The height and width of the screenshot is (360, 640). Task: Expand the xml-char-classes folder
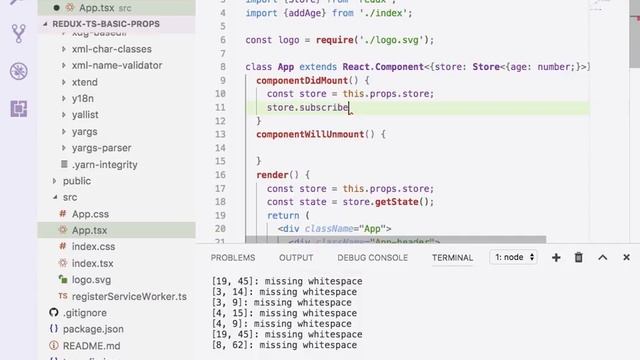coord(64,49)
